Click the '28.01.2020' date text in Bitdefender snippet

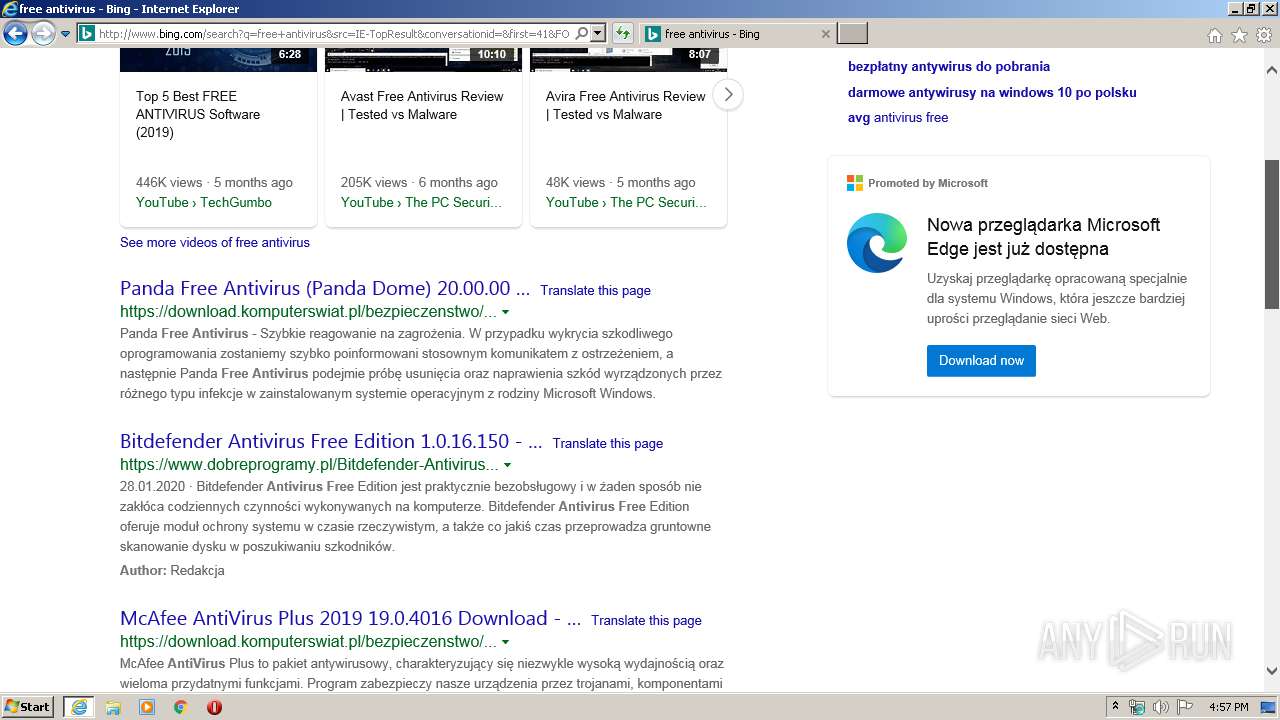coord(151,486)
